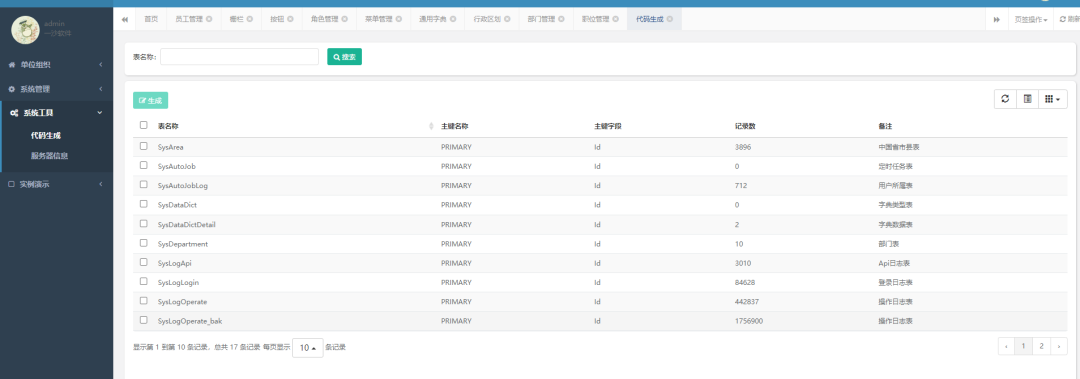The height and width of the screenshot is (379, 1080).
Task: Click the 刷新 button in tab bar
Action: click(1069, 20)
